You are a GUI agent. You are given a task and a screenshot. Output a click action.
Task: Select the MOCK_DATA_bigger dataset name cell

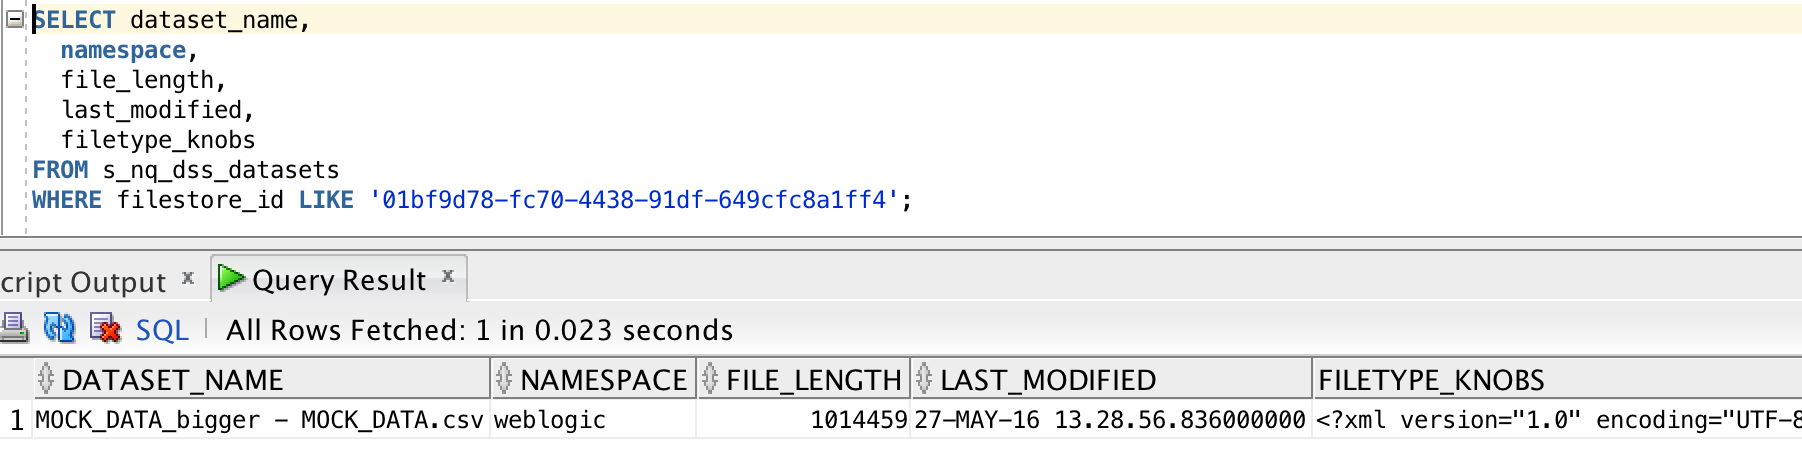pyautogui.click(x=259, y=420)
